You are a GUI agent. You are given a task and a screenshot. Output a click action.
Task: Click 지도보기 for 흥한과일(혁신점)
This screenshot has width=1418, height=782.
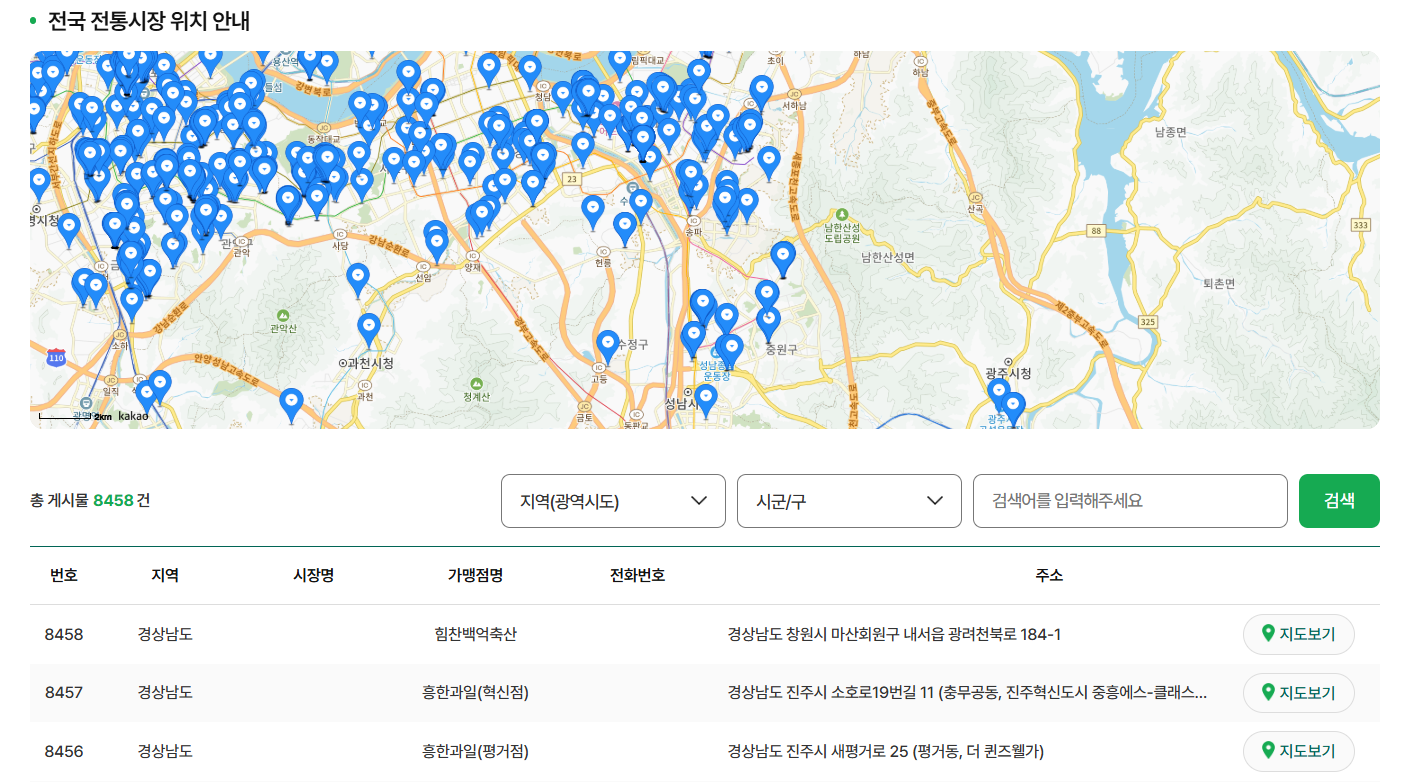point(1297,693)
